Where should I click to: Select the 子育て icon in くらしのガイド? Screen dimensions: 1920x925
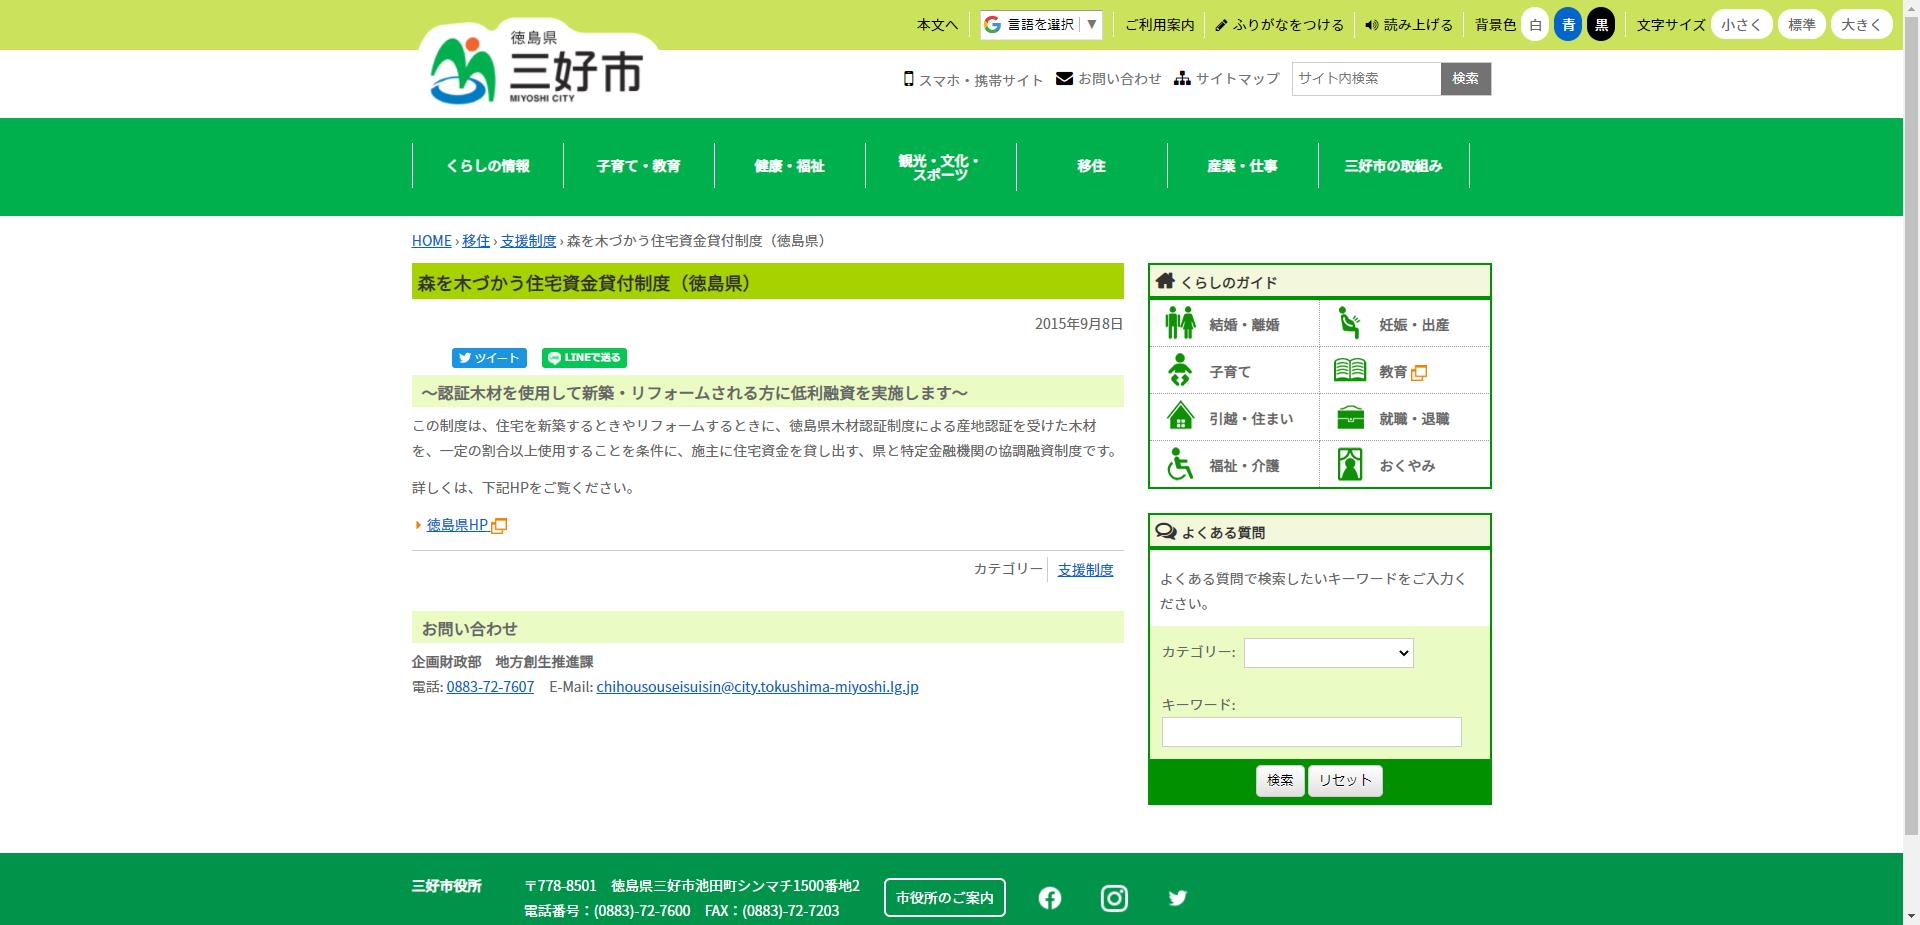(x=1181, y=370)
